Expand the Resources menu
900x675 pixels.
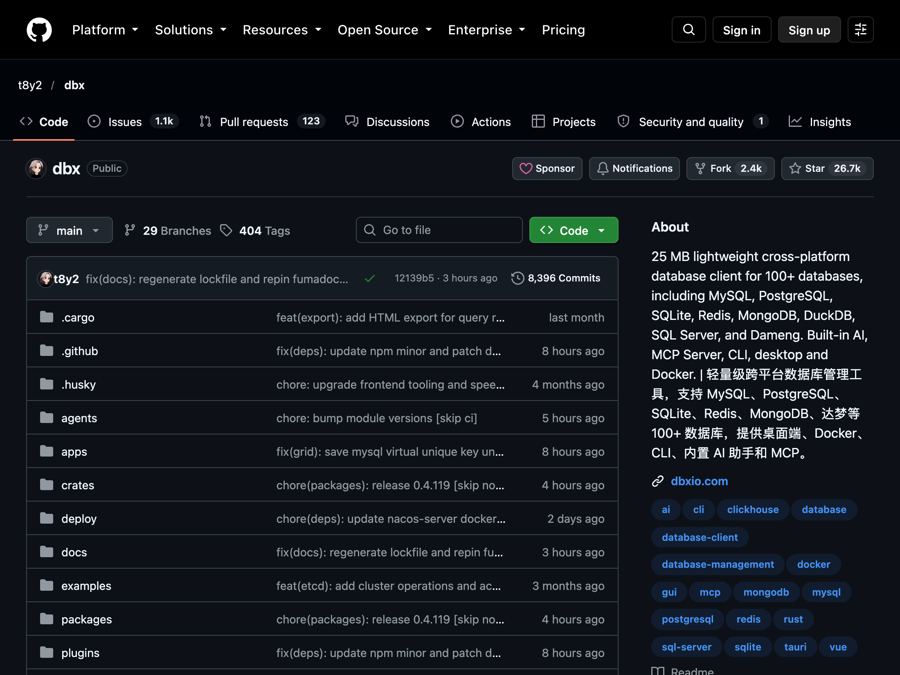[282, 30]
